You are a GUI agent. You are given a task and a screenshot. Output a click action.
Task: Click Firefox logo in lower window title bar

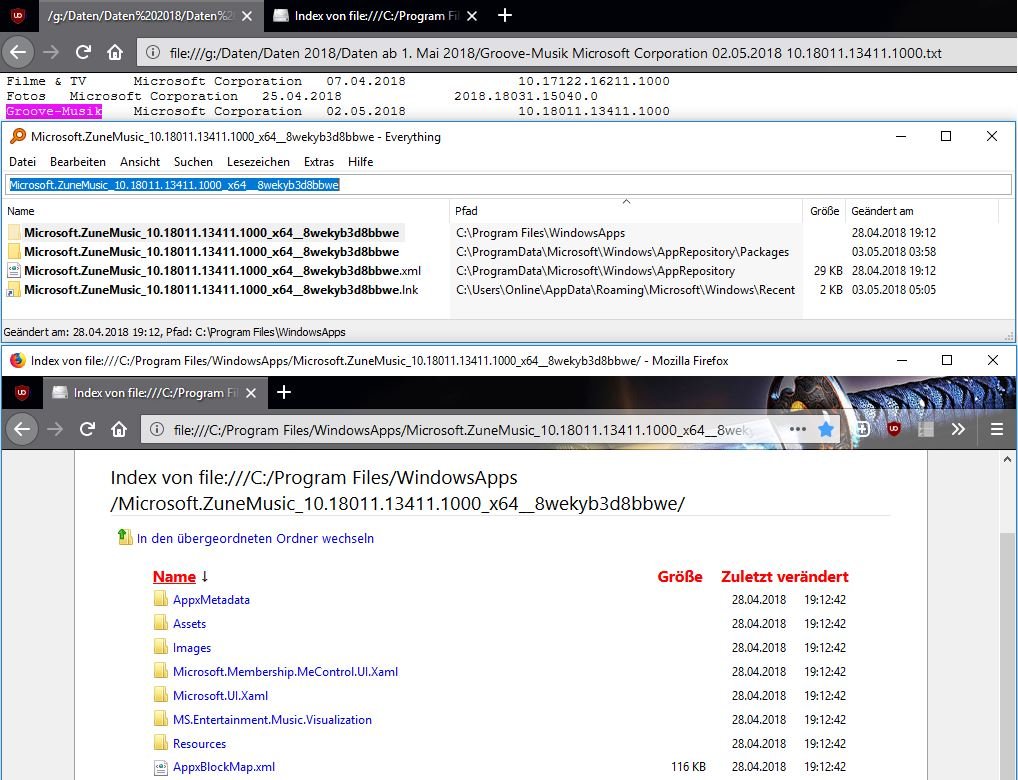[18, 360]
